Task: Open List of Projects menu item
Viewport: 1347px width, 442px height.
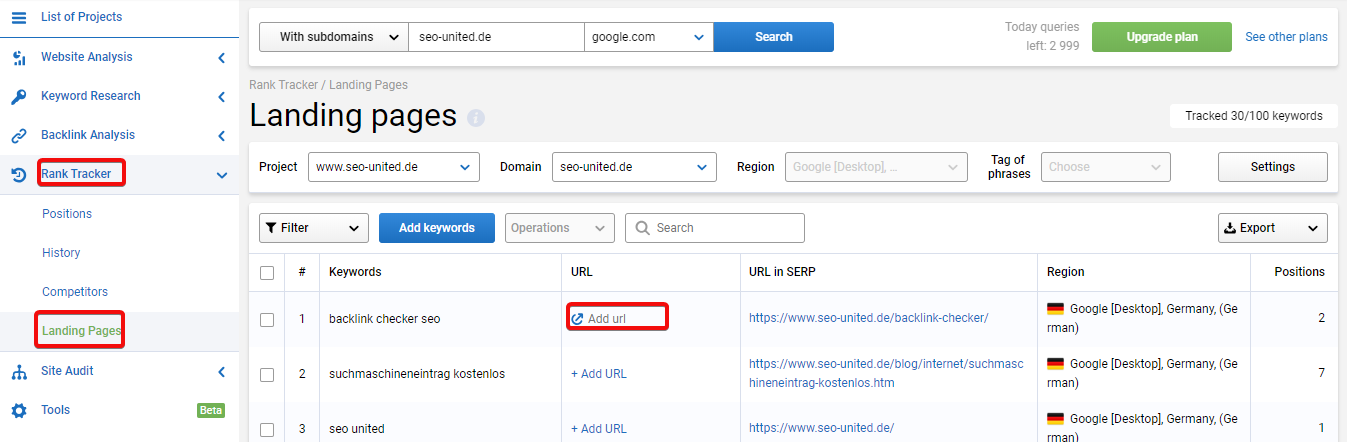Action: (x=81, y=17)
